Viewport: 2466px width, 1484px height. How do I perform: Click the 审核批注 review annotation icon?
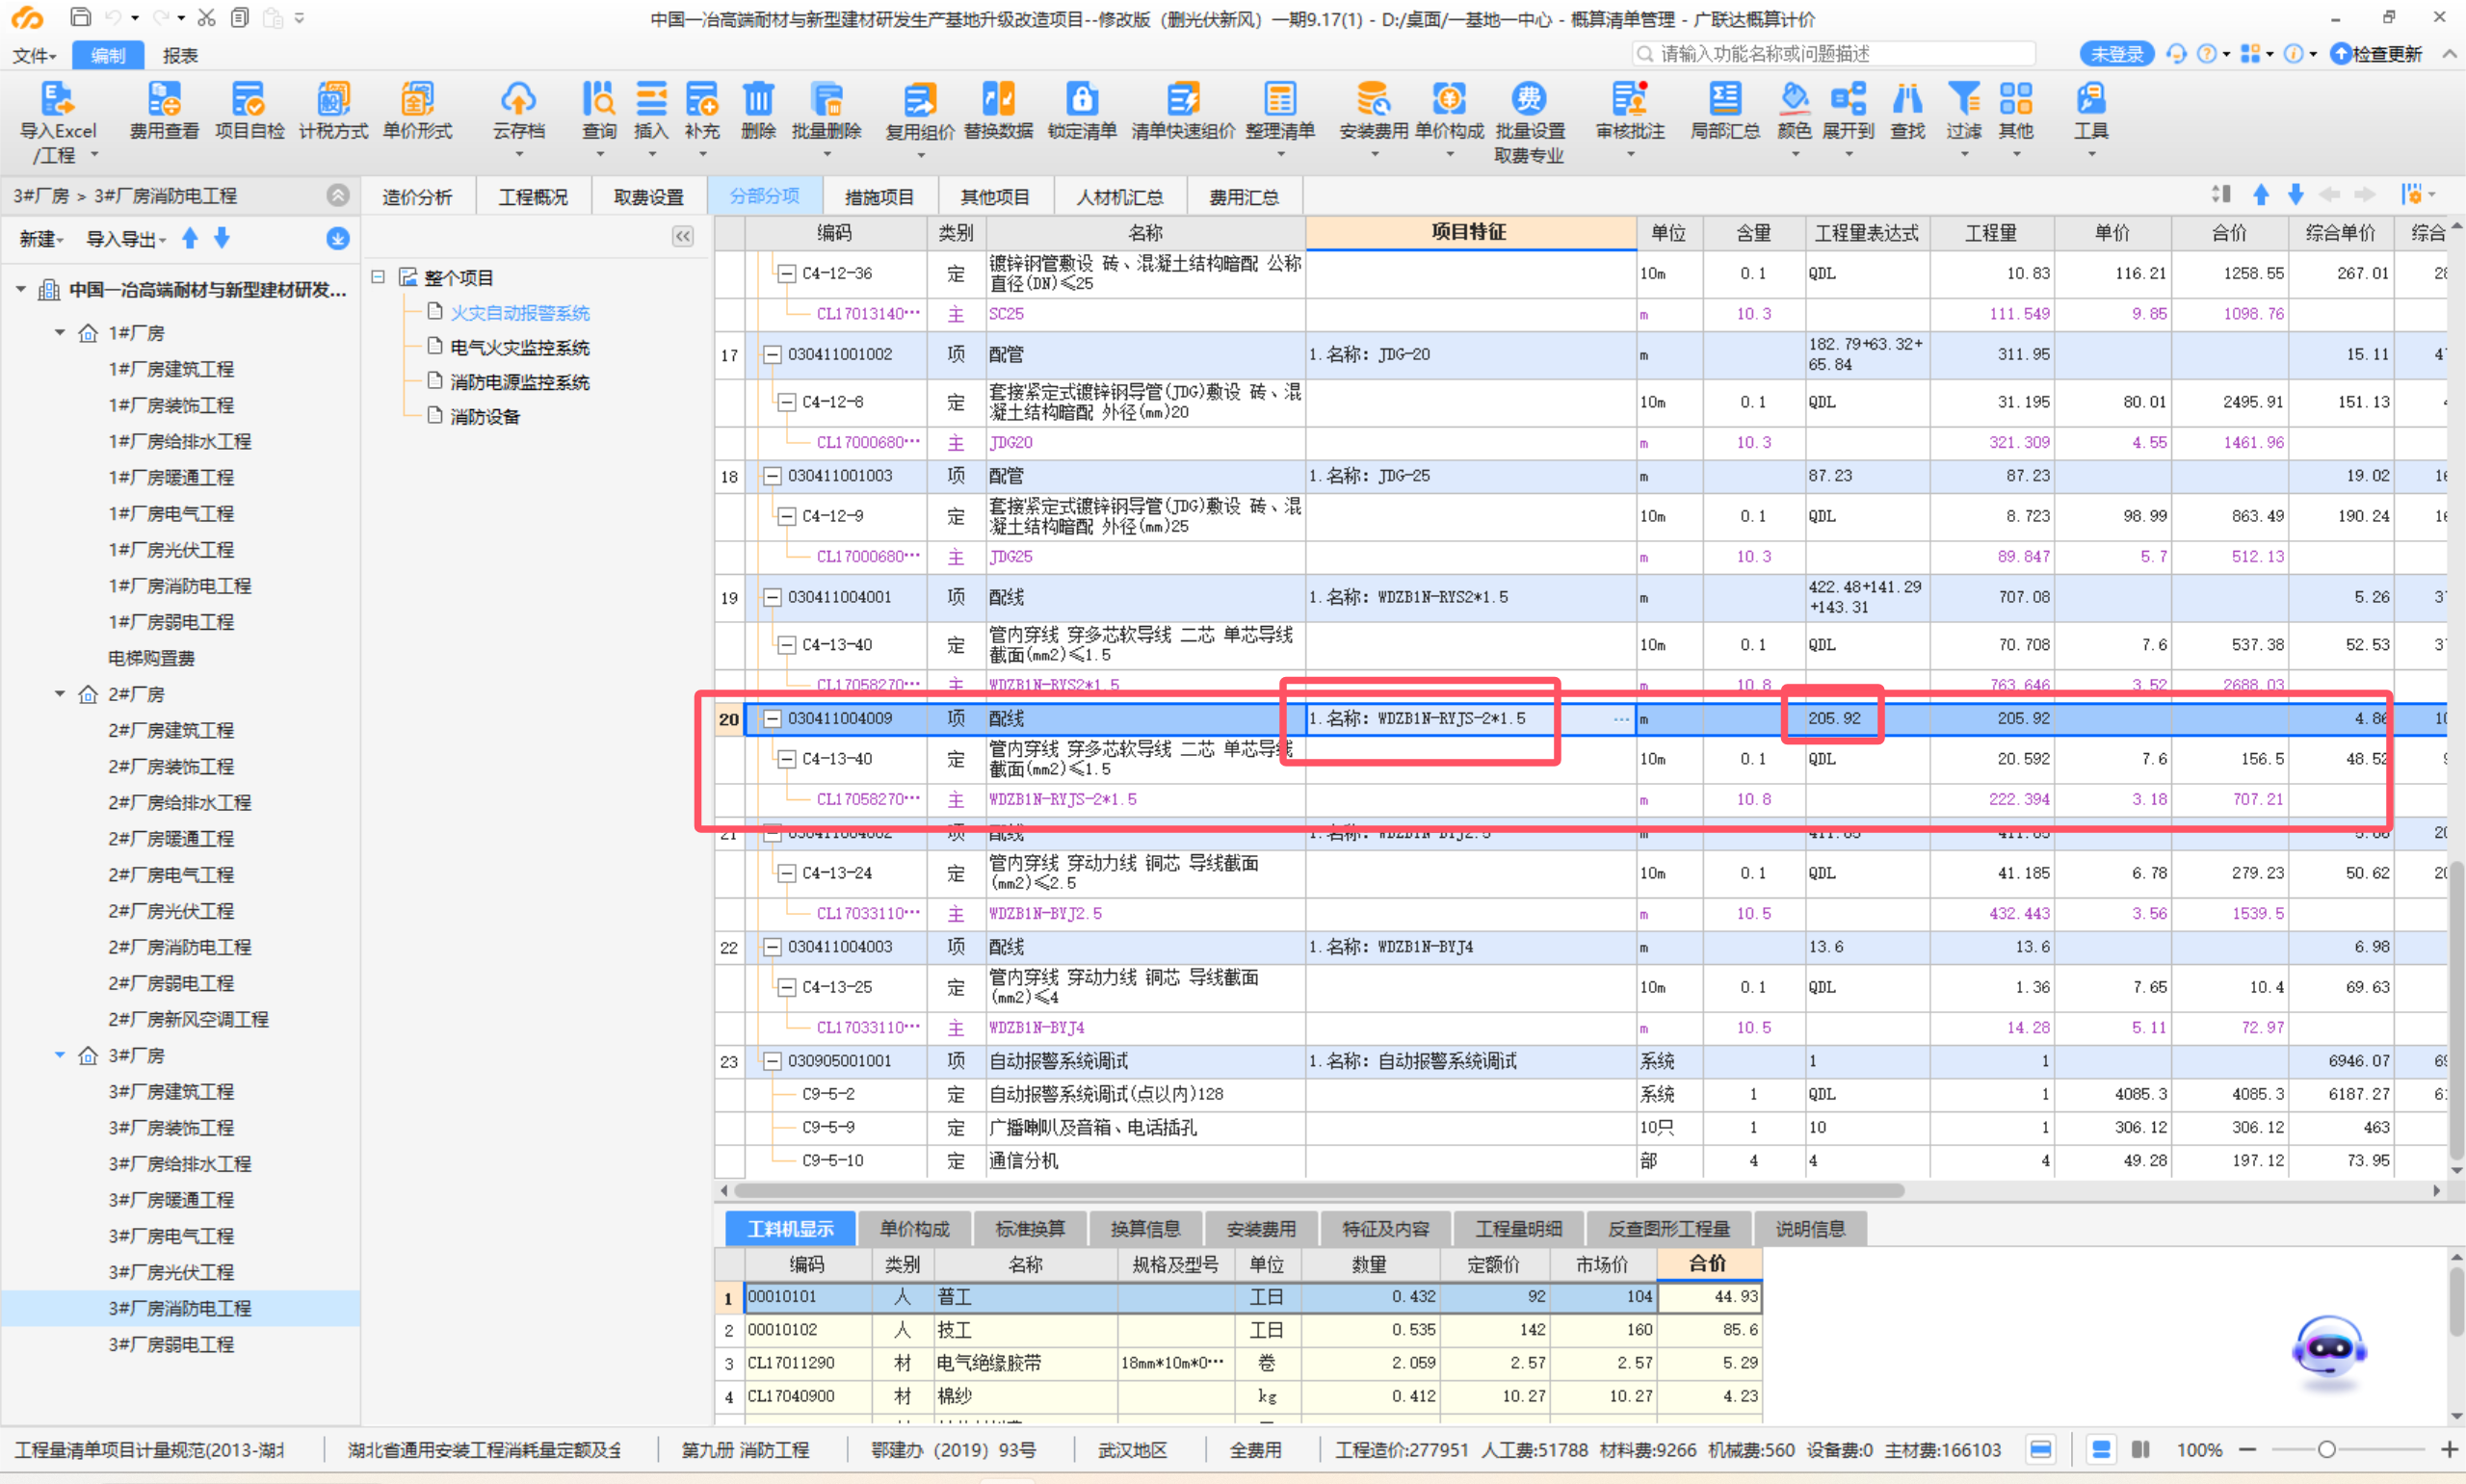pyautogui.click(x=1629, y=100)
